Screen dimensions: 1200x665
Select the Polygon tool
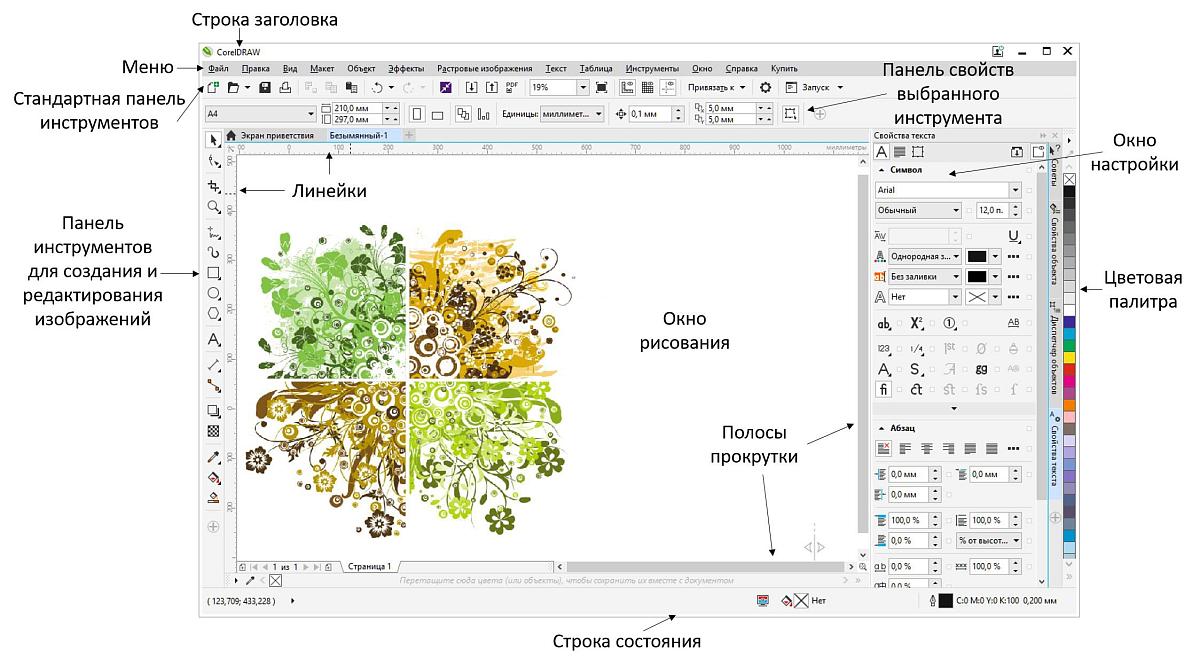click(213, 314)
